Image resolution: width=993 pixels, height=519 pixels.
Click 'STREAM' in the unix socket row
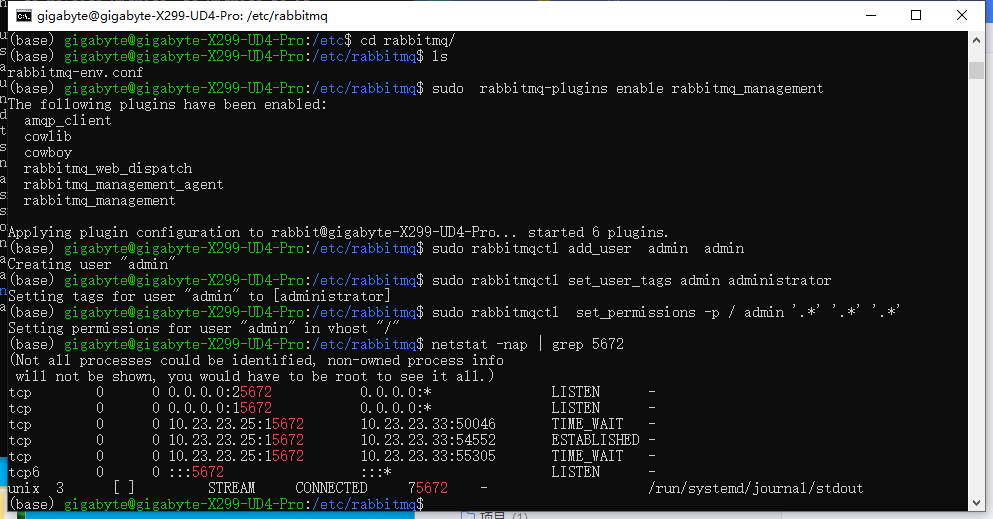pos(231,488)
